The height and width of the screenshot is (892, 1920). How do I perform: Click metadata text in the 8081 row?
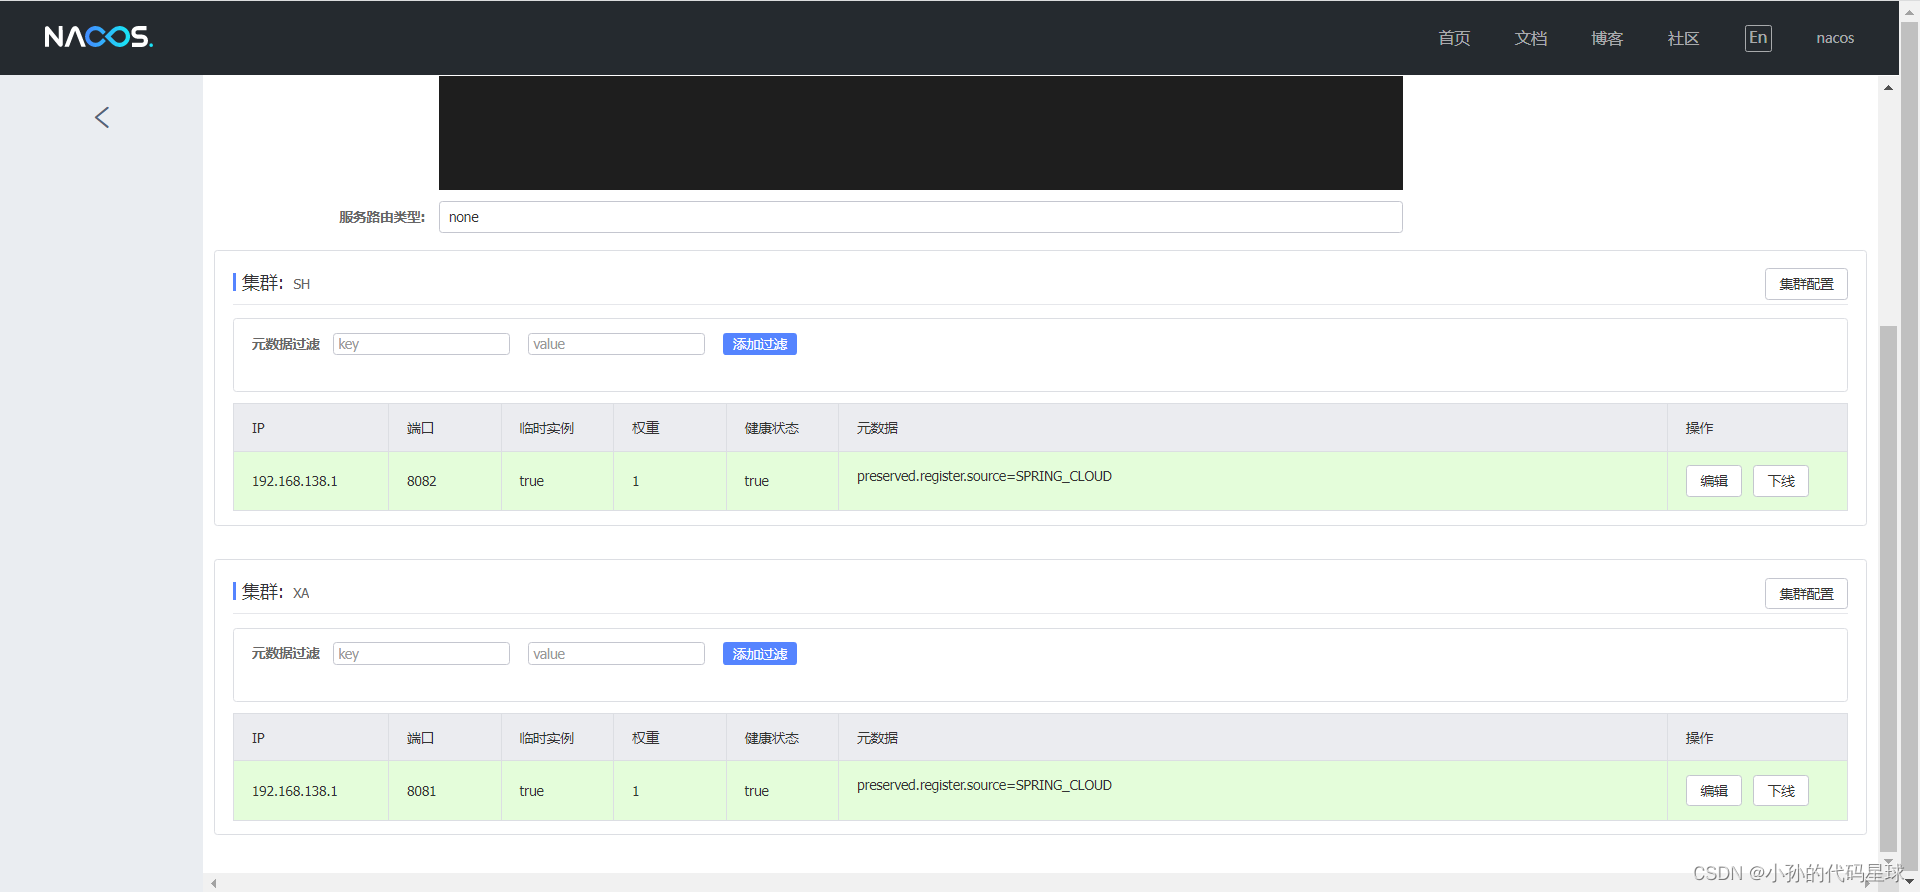coord(984,785)
